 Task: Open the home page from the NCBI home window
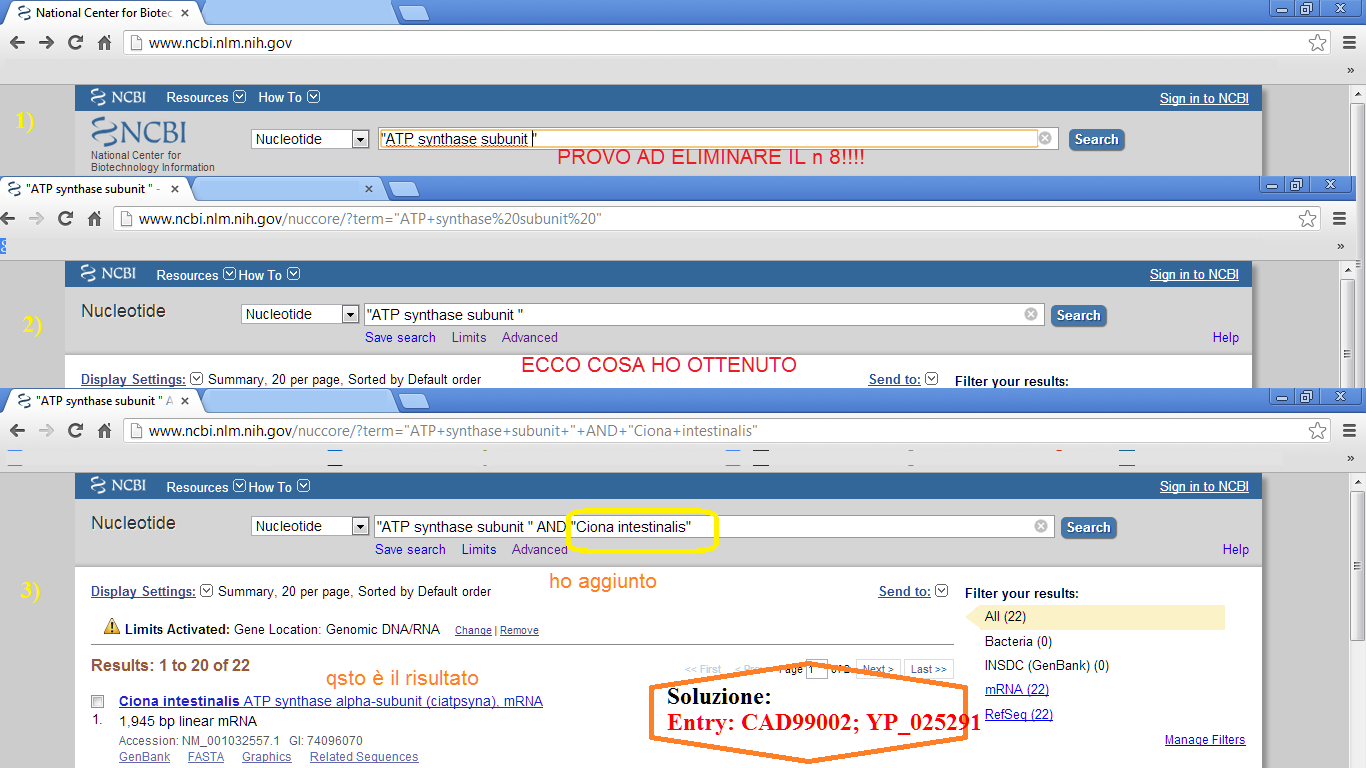104,43
